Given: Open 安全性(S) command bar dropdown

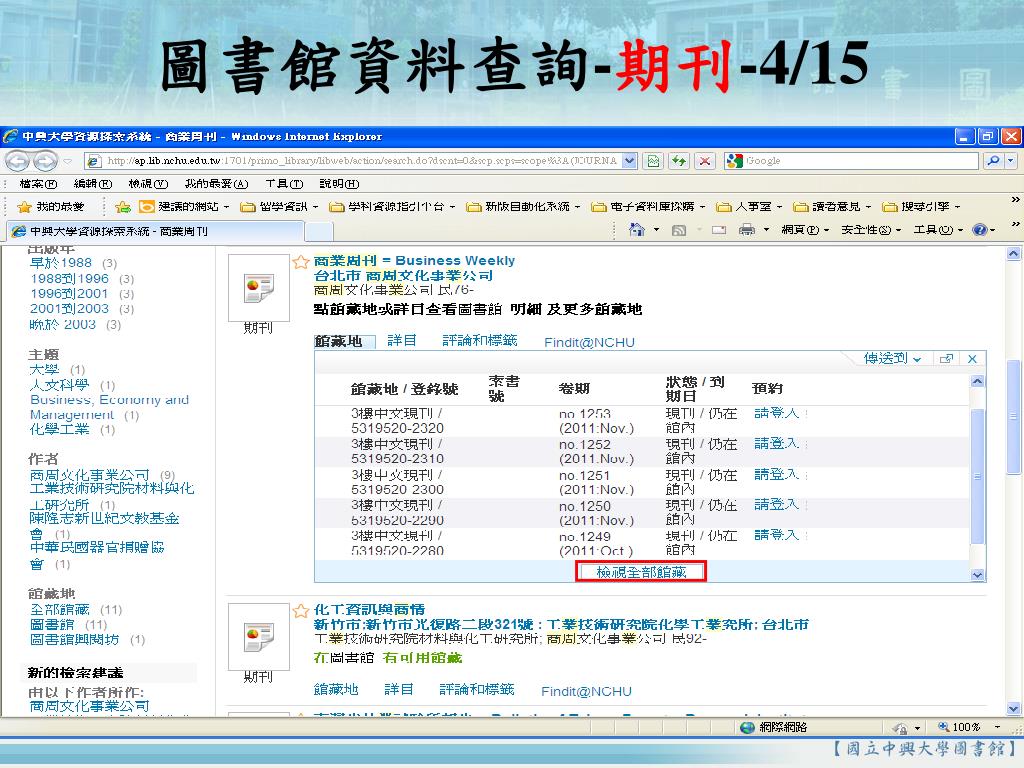Looking at the screenshot, I should tap(871, 230).
